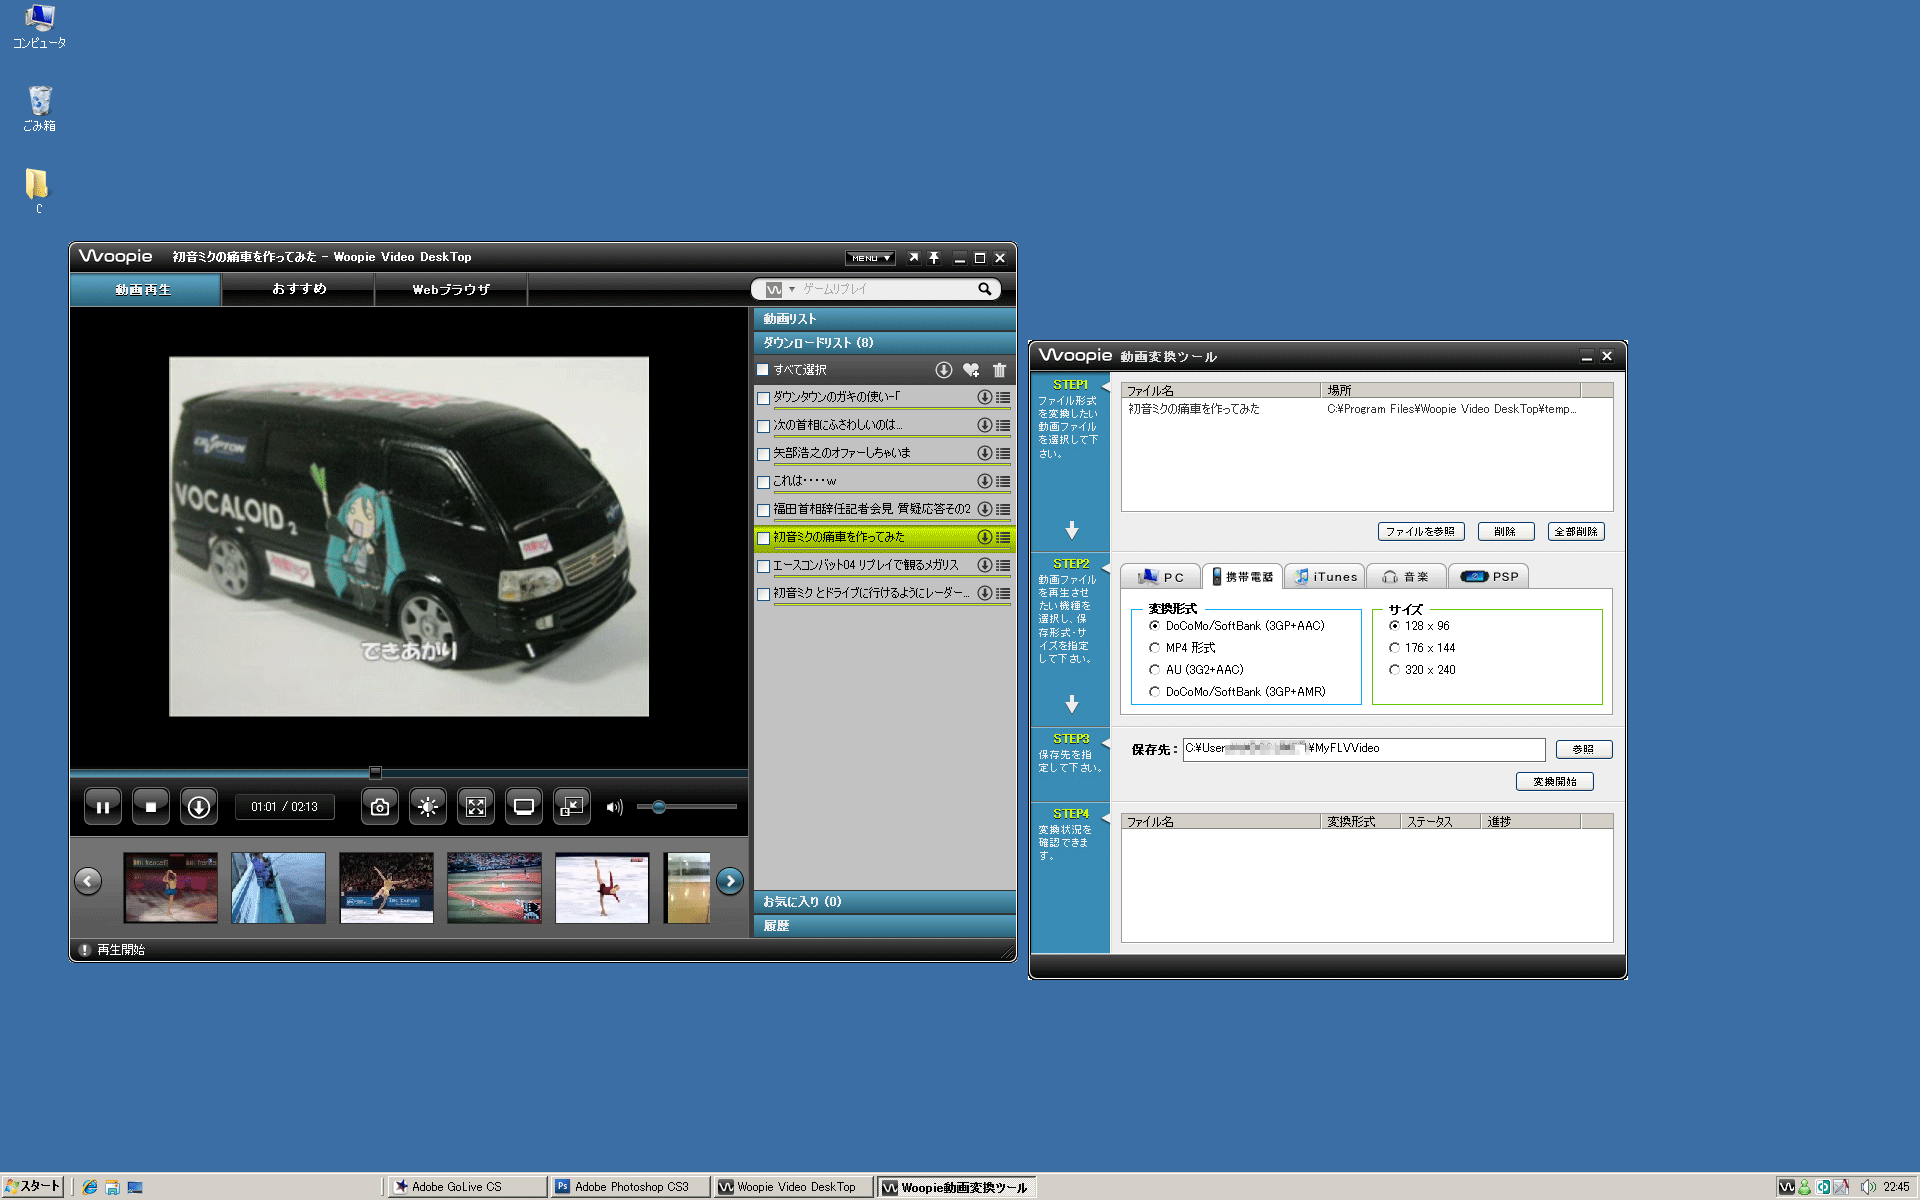
Task: Click the monitor display mode icon
Action: click(x=523, y=807)
